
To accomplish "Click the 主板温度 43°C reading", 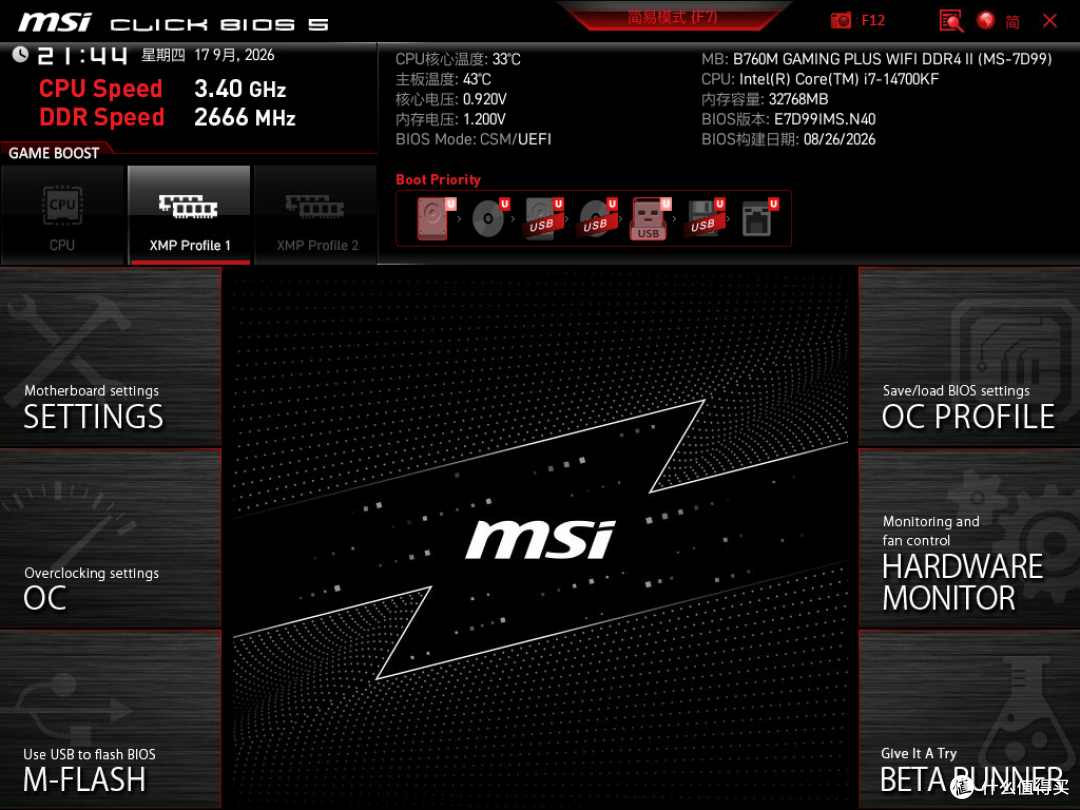I will (x=443, y=79).
